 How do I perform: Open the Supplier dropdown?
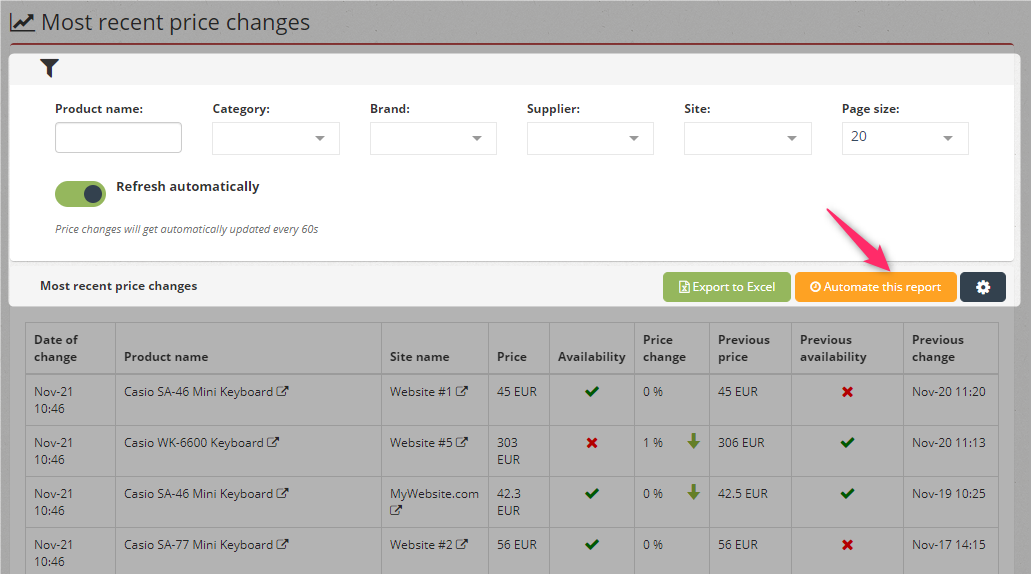(590, 138)
